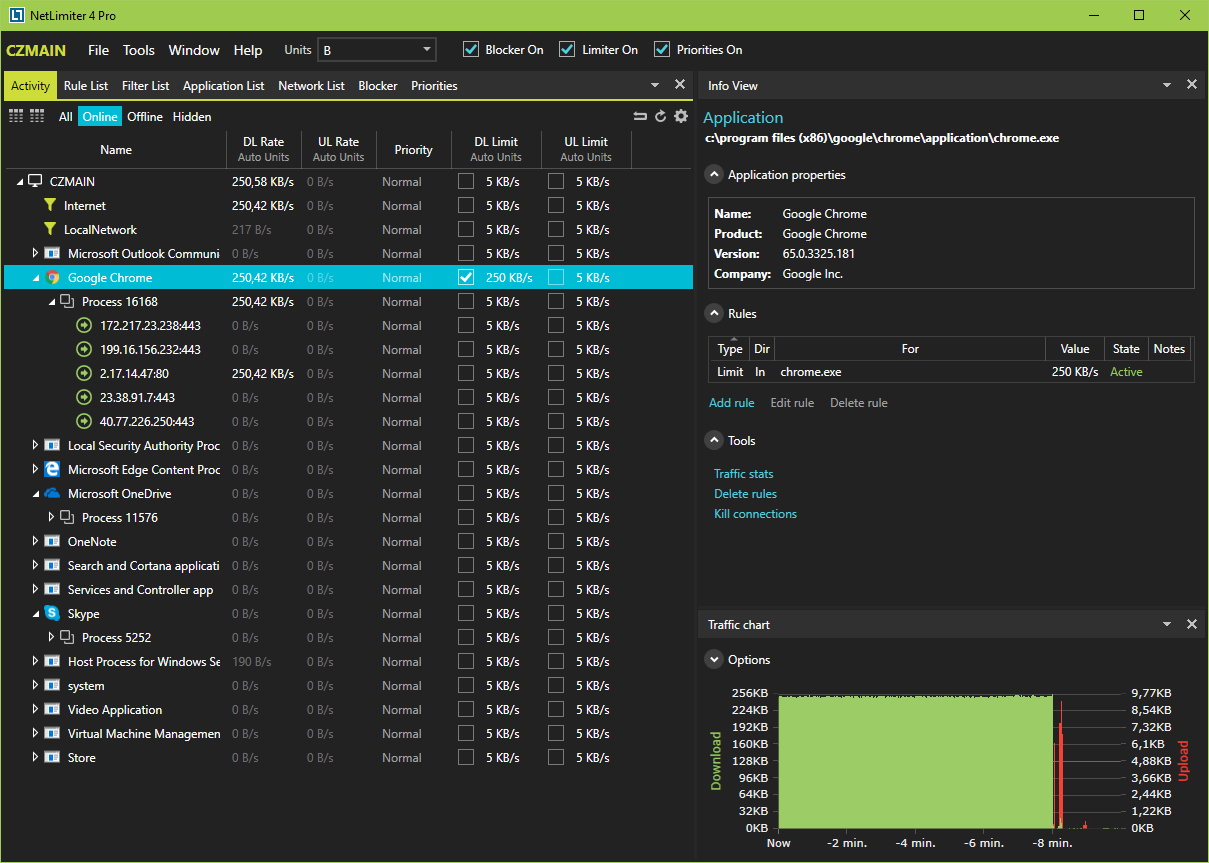
Task: Click the Kill connections link
Action: click(x=755, y=514)
